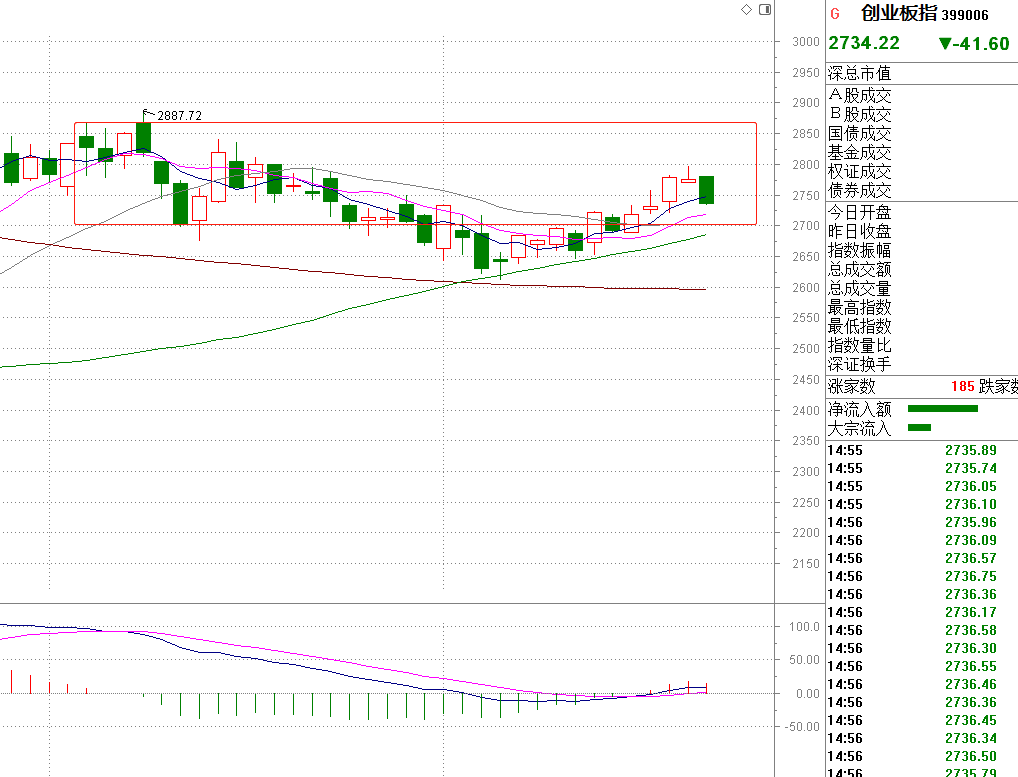Image resolution: width=1018 pixels, height=777 pixels.
Task: Select the 基金成交 row
Action: point(922,153)
